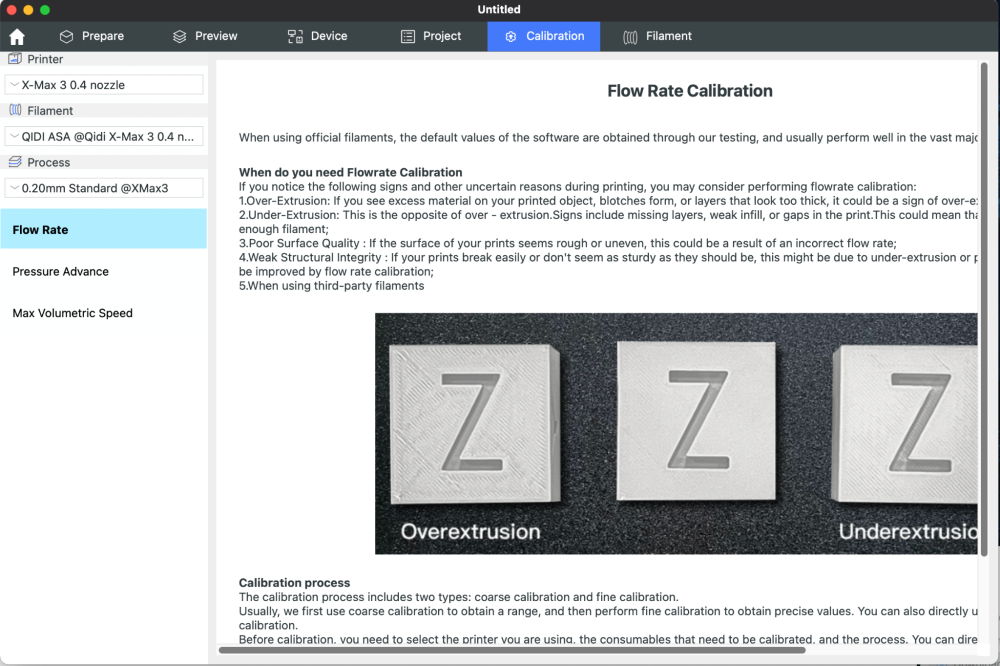Maximize the window with green button
The height and width of the screenshot is (666, 1000).
(45, 10)
